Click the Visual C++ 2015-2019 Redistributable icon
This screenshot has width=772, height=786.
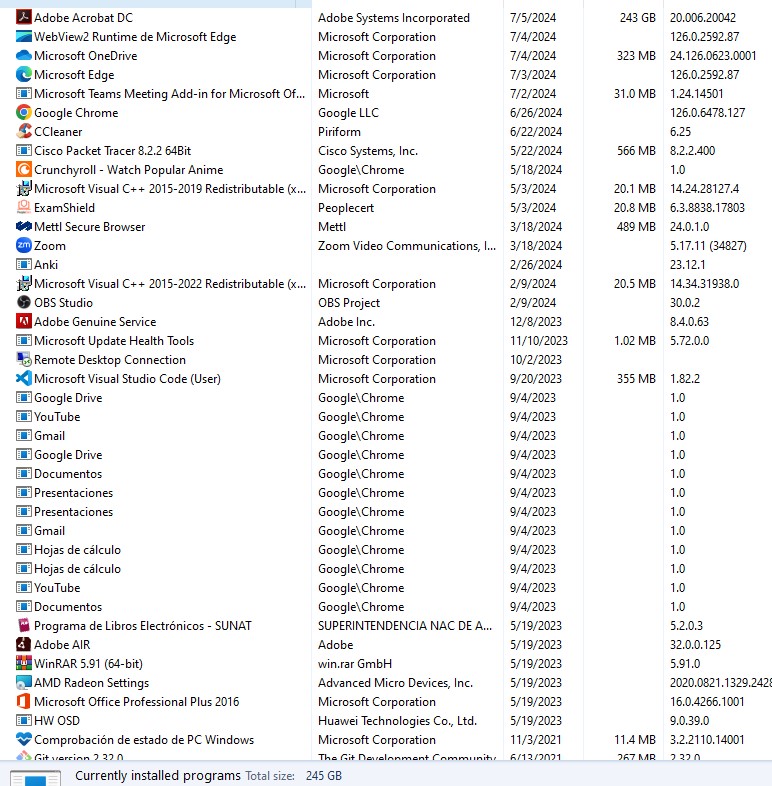pyautogui.click(x=24, y=189)
